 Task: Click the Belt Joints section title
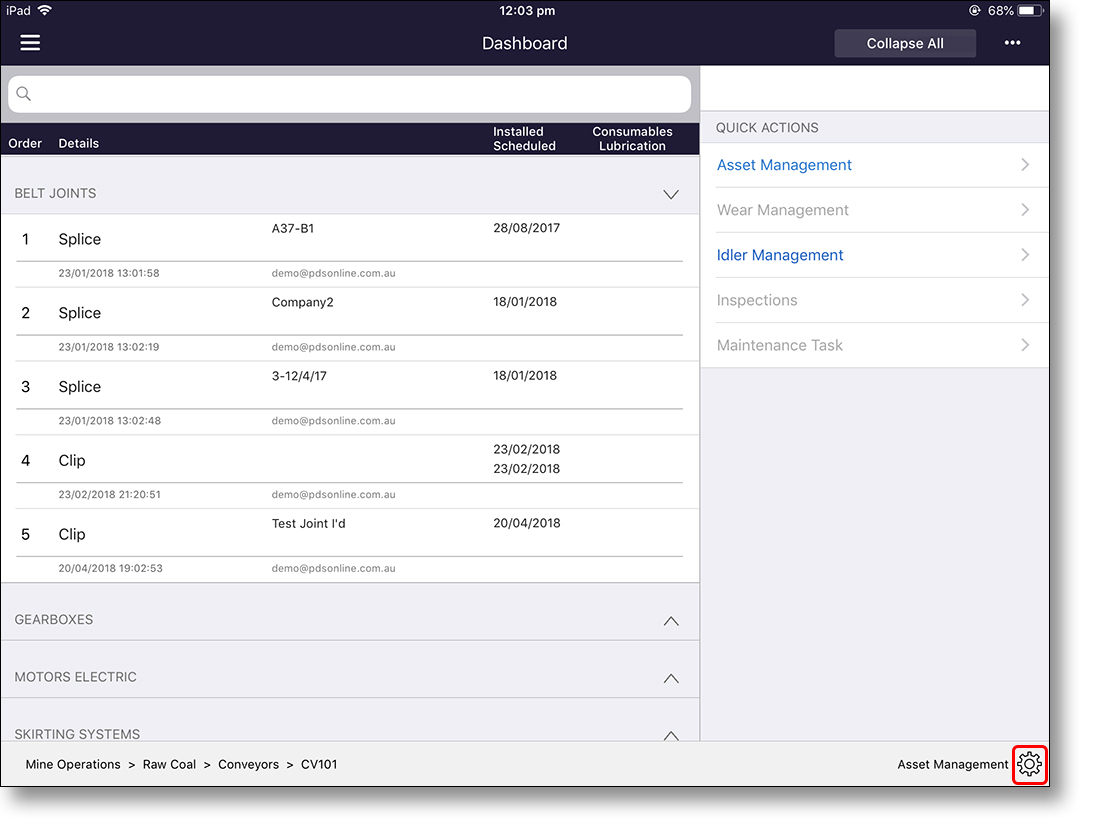(55, 194)
